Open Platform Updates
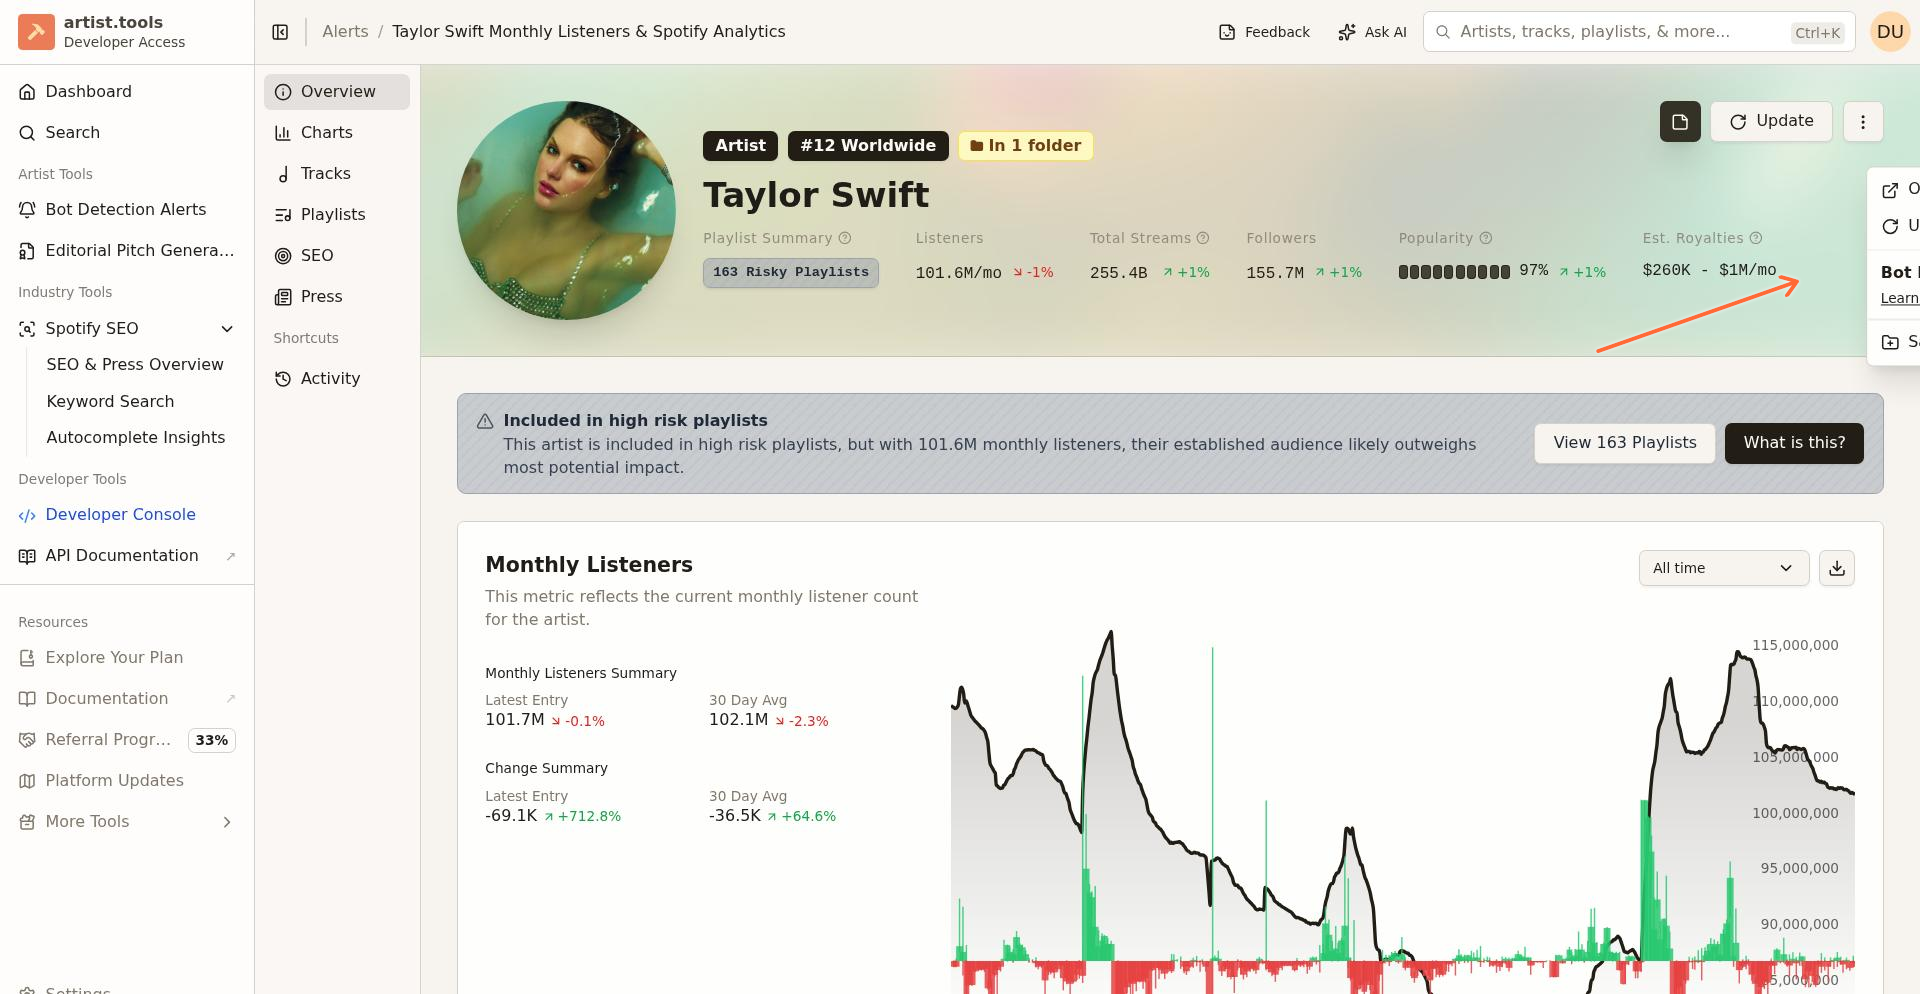 (127, 781)
